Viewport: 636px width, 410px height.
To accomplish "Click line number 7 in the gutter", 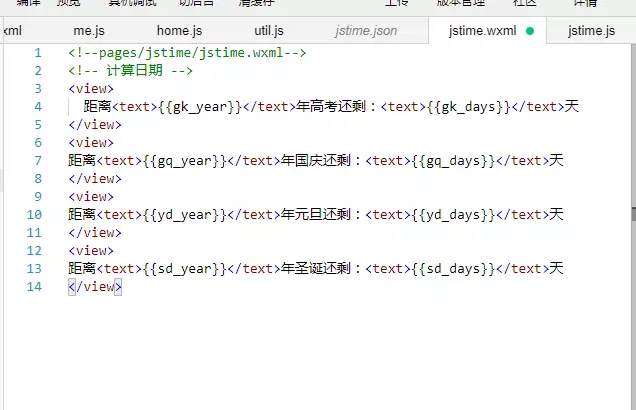I will point(38,161).
